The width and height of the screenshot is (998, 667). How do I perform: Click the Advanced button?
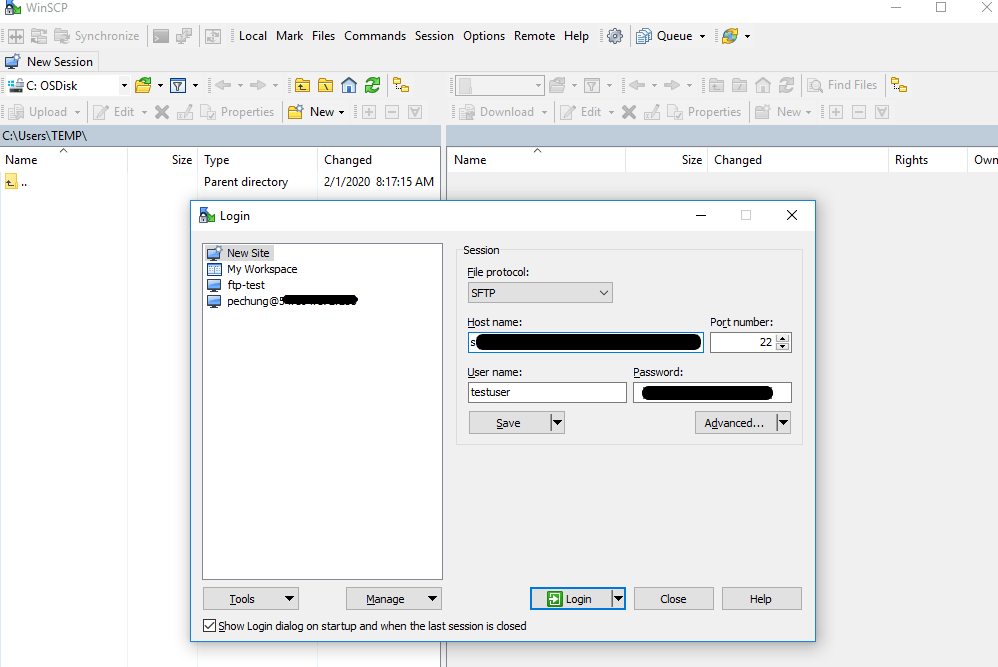point(736,422)
